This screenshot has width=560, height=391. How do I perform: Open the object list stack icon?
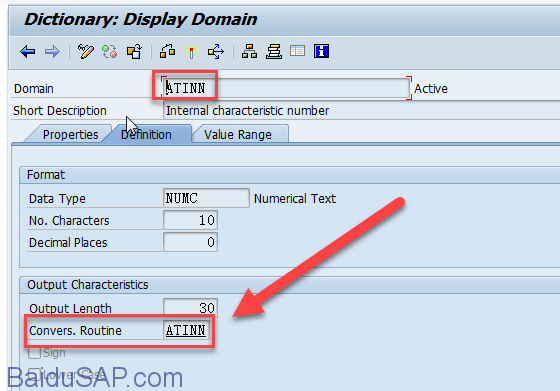click(x=274, y=52)
